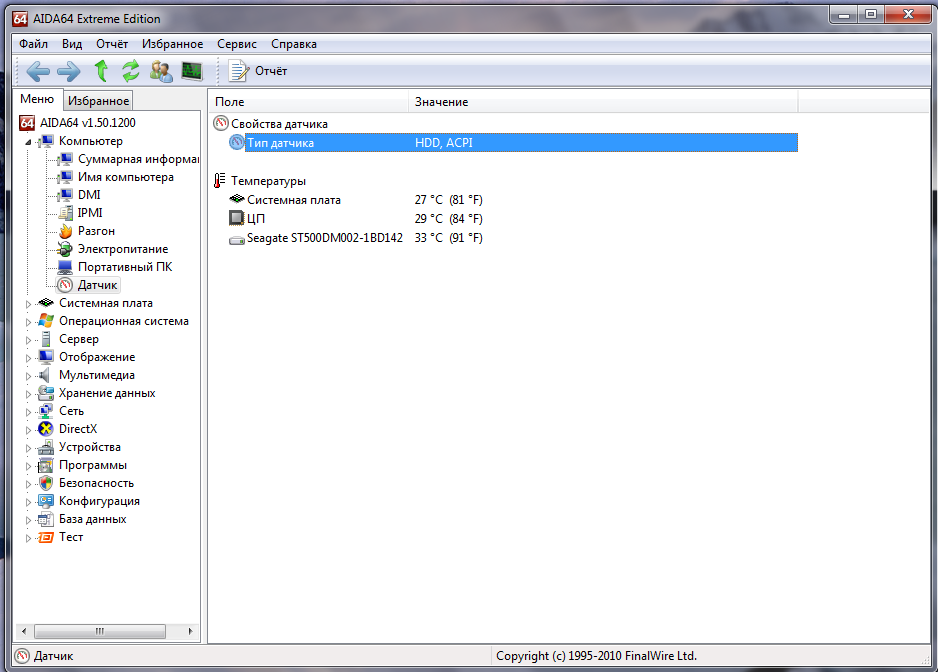Switch to the Избранное tab

pyautogui.click(x=98, y=101)
